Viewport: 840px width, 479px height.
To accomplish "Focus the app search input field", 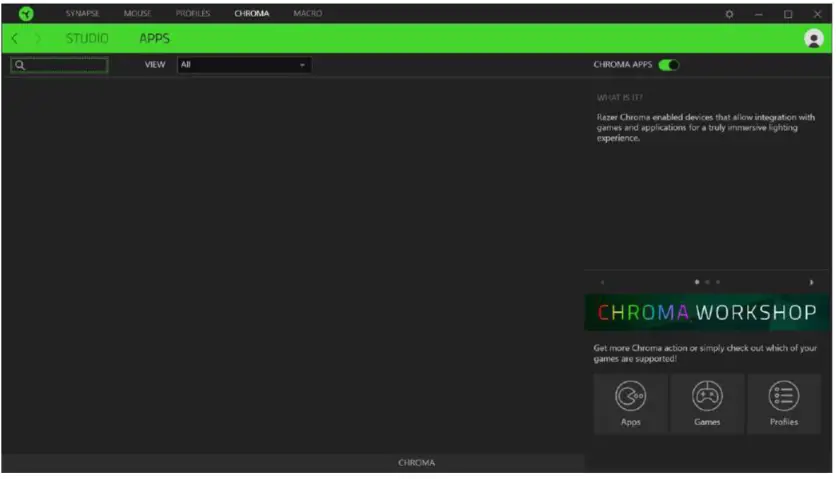I will (x=59, y=65).
